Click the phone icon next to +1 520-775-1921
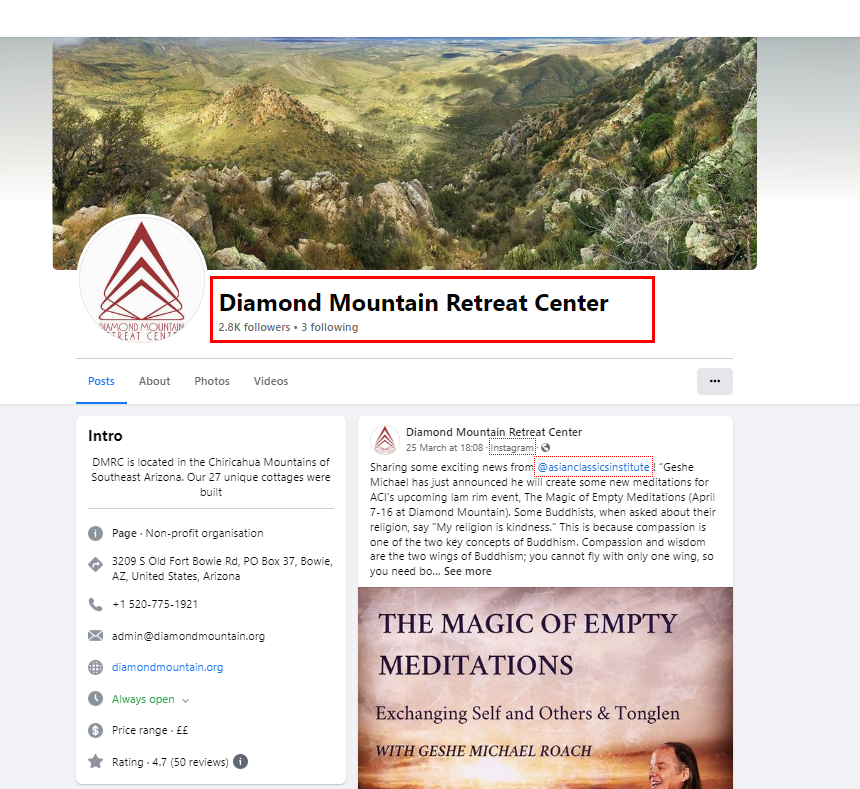 tap(95, 604)
